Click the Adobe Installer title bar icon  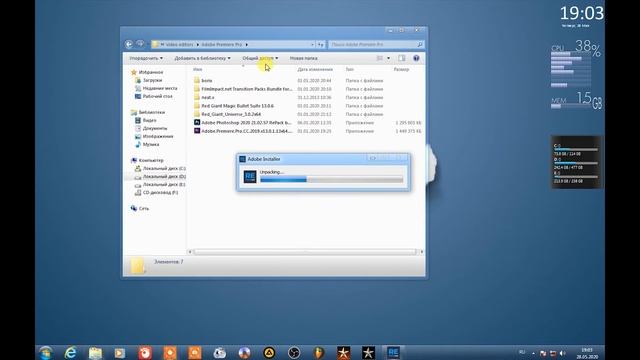(x=242, y=159)
